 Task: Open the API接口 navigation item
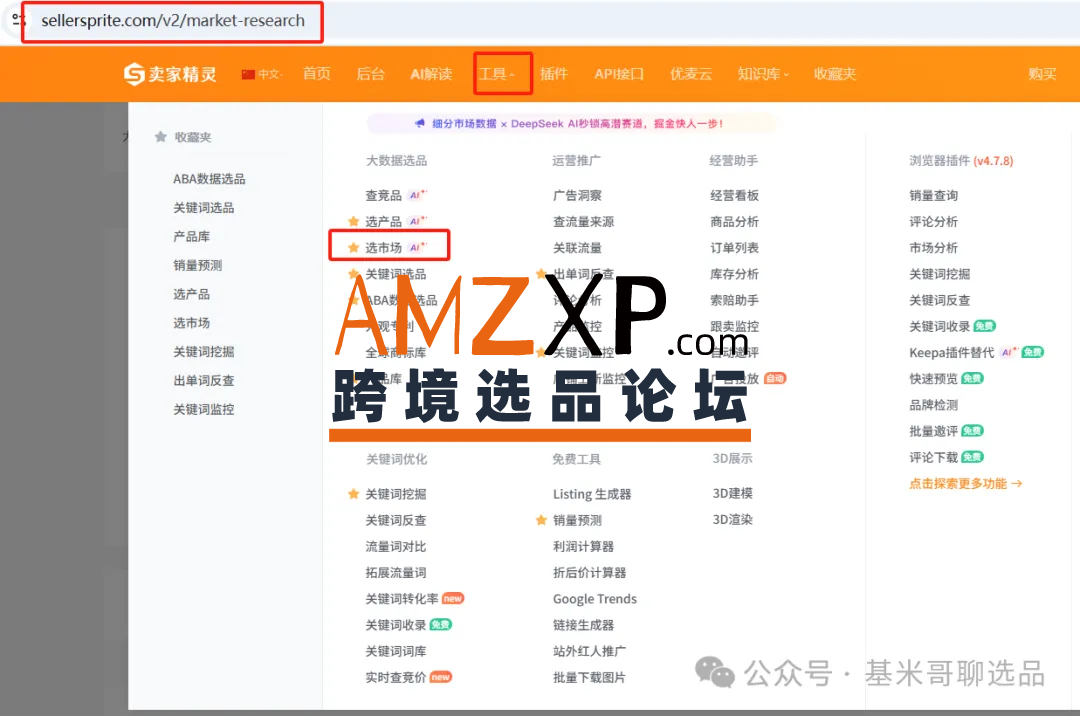(x=619, y=74)
